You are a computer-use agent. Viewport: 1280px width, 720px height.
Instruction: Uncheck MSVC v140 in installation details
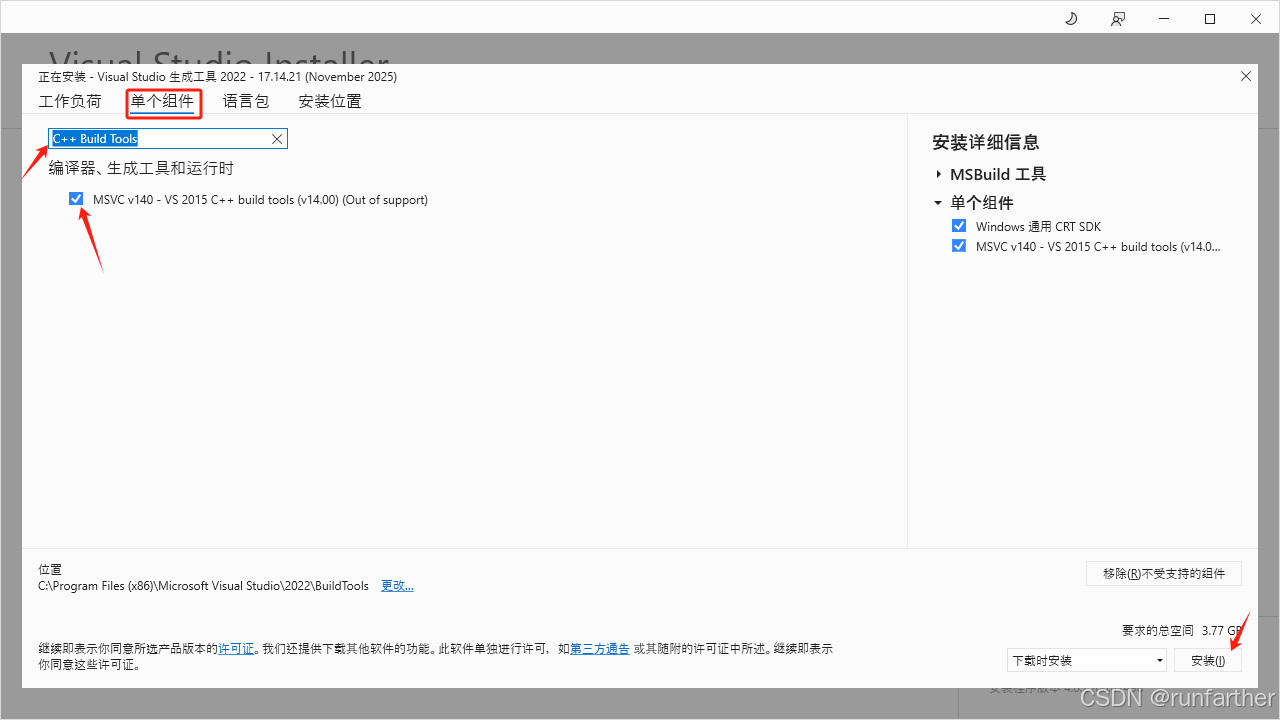959,246
